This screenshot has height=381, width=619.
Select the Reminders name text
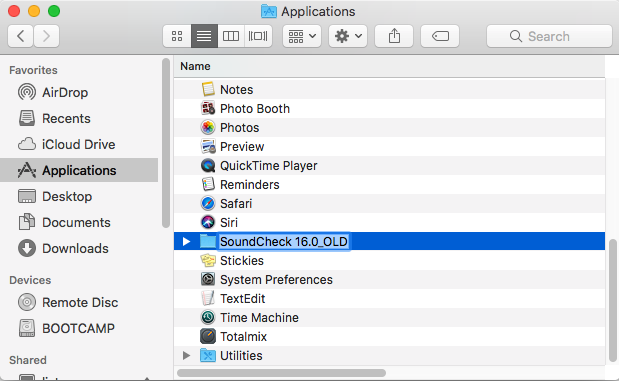250,184
